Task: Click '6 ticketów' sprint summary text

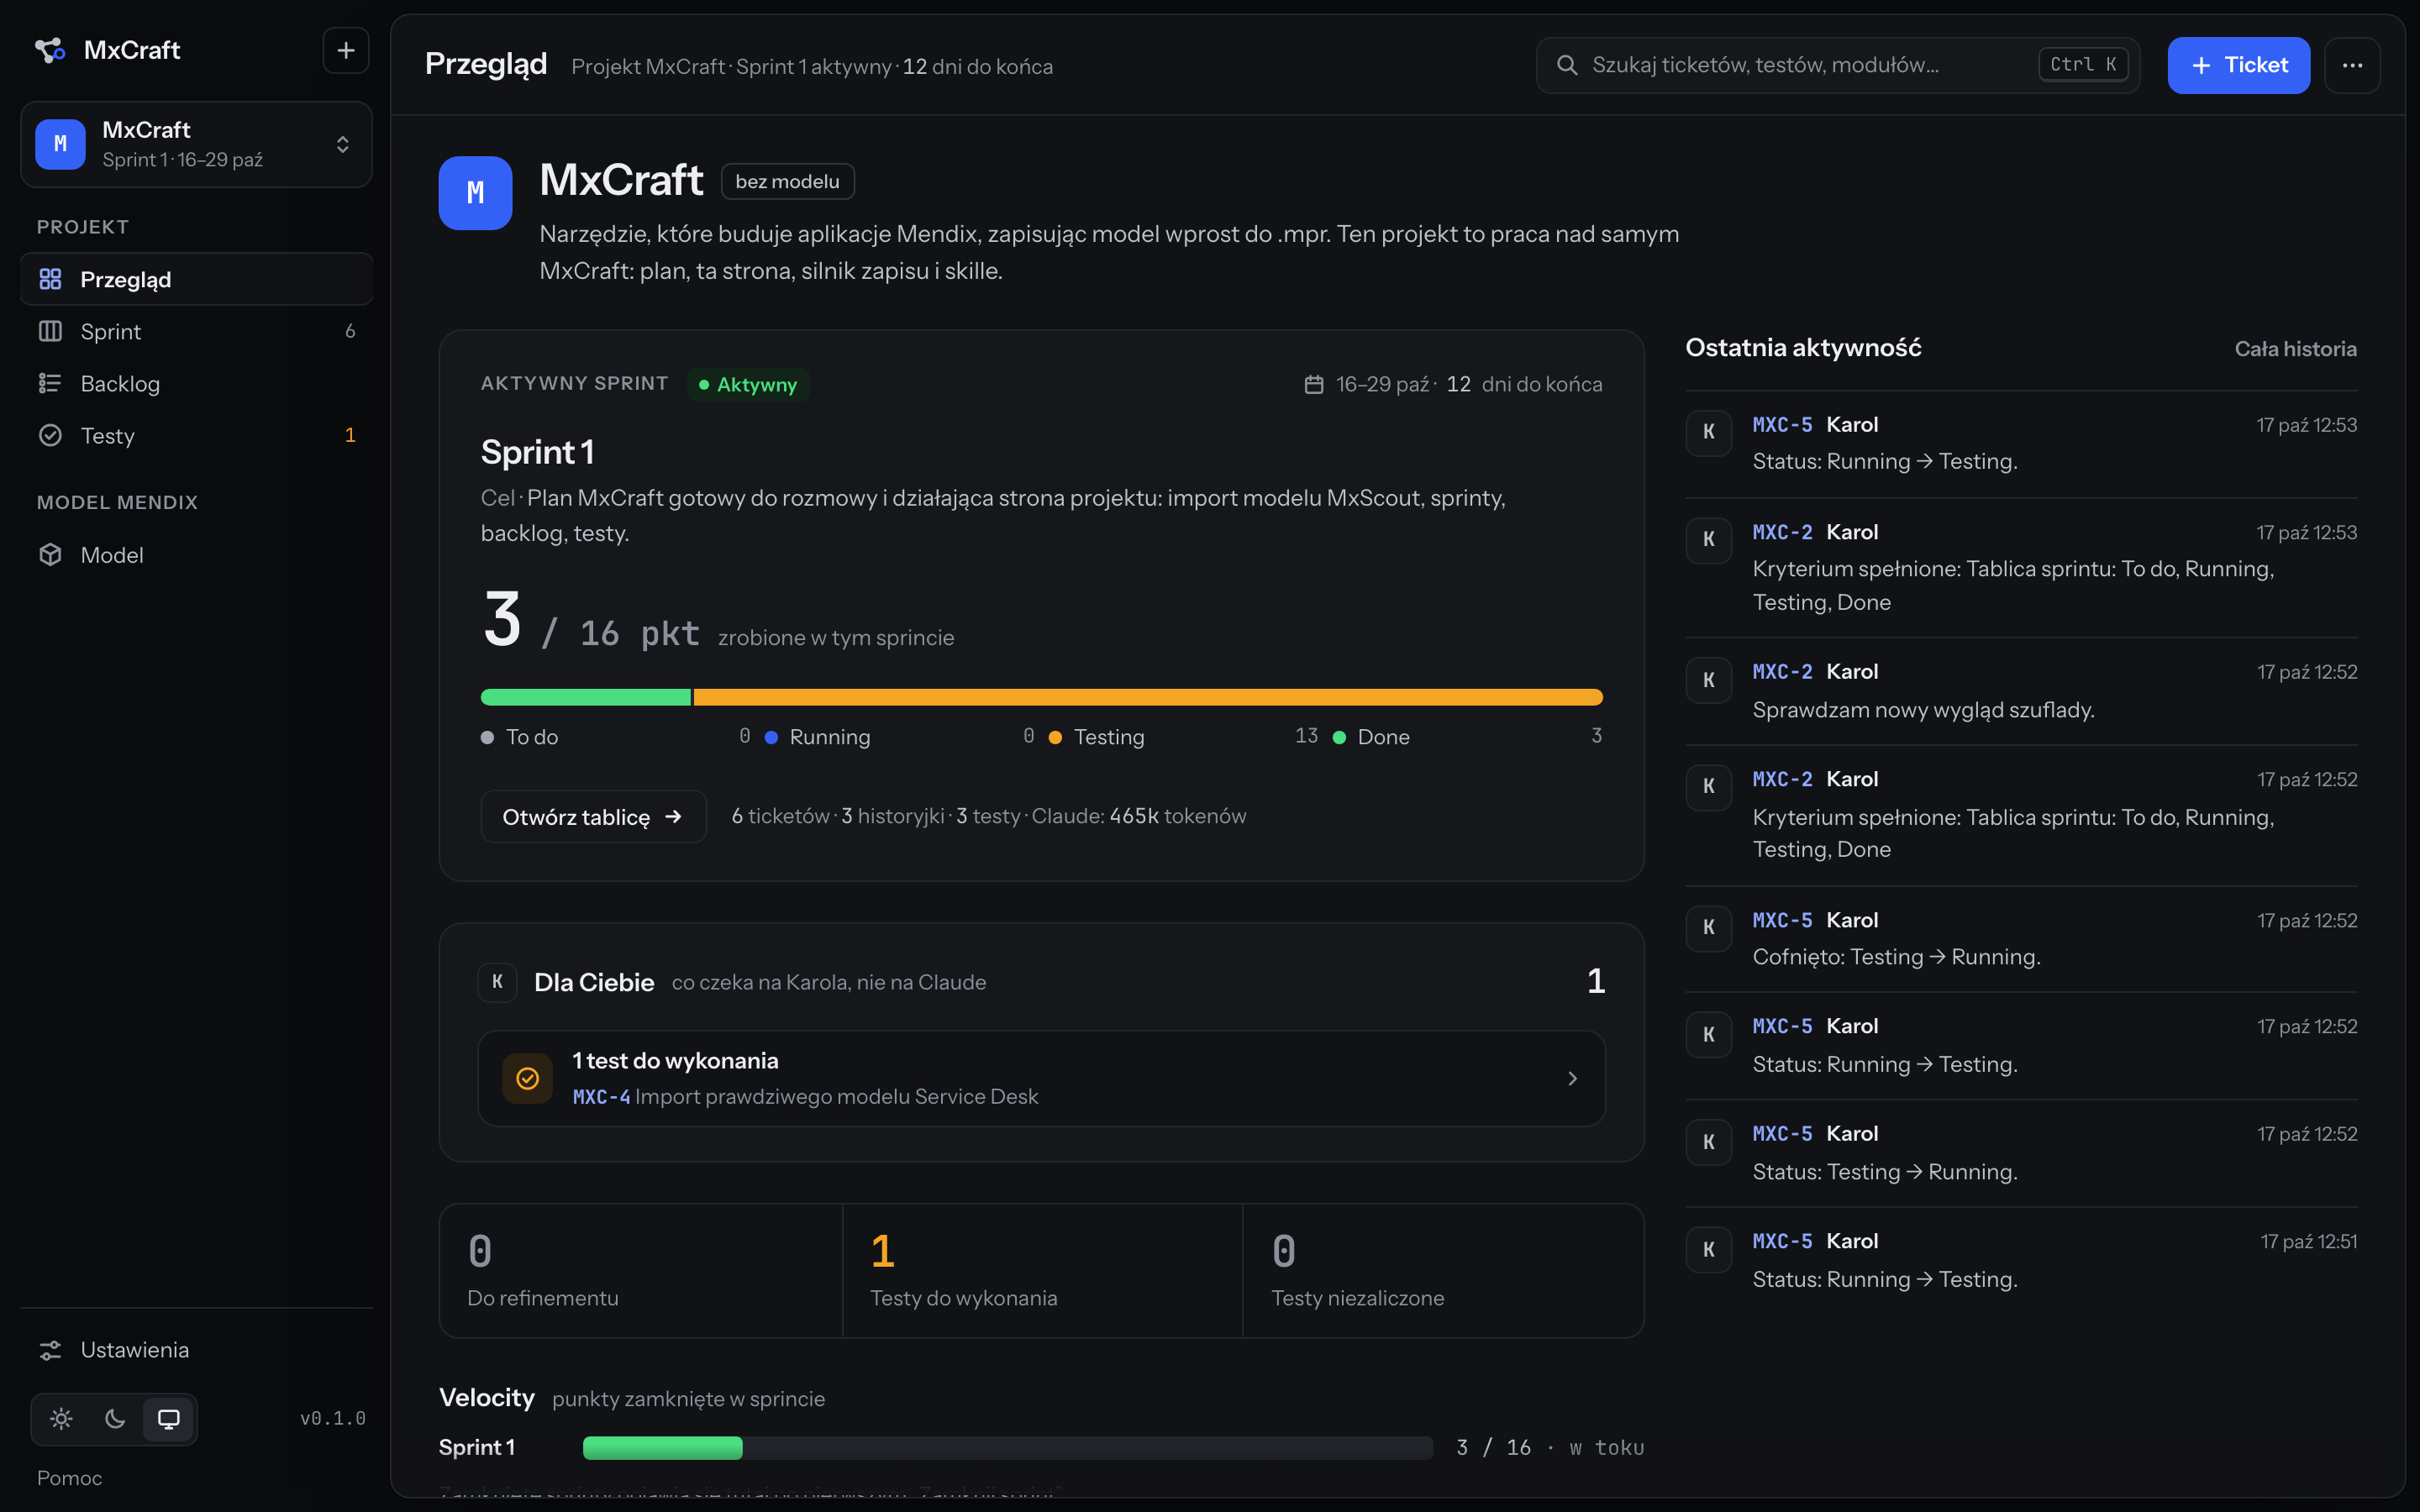Action: pos(780,816)
